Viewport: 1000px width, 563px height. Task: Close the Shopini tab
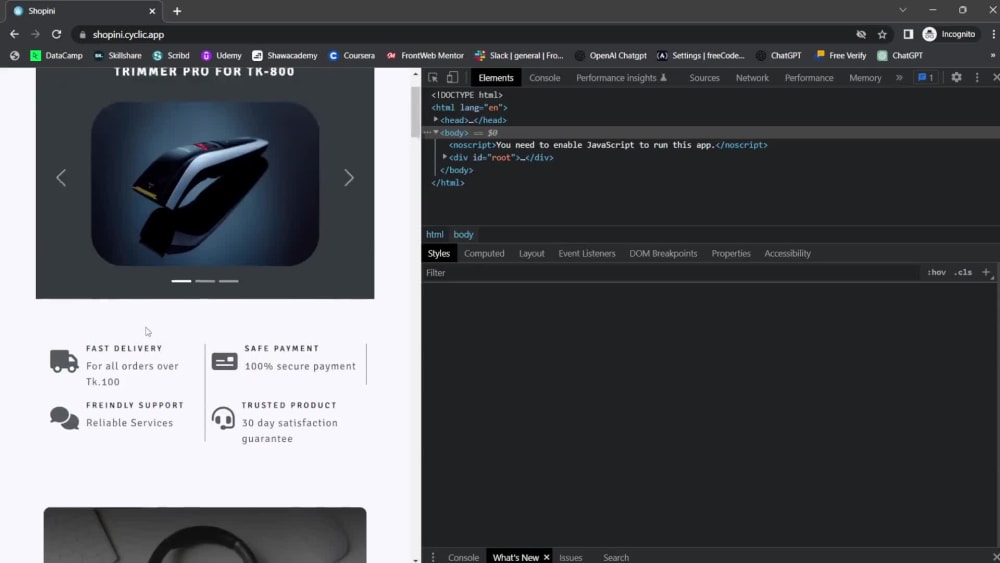click(152, 11)
